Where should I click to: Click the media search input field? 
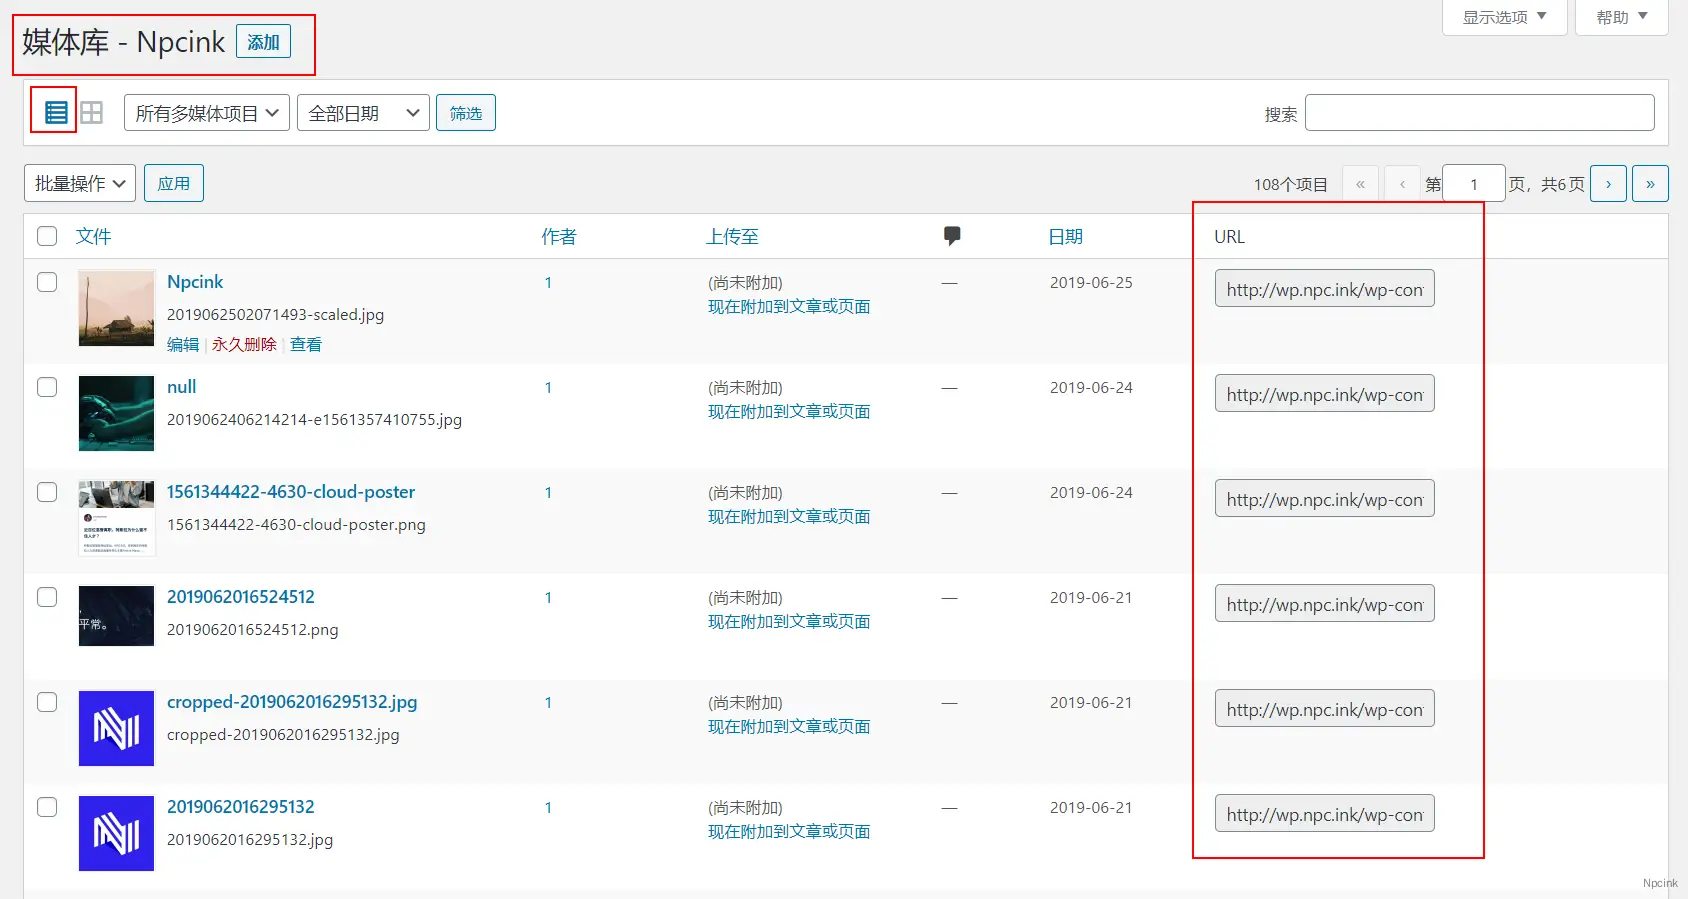[x=1479, y=113]
